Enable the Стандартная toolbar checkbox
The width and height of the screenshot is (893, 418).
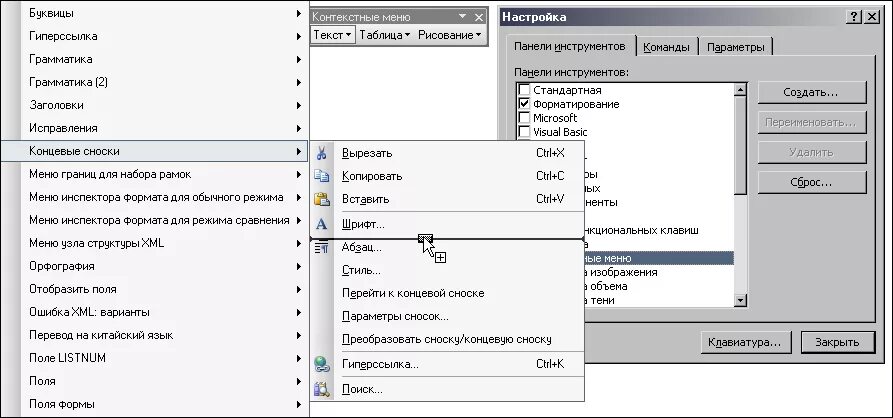coord(524,90)
